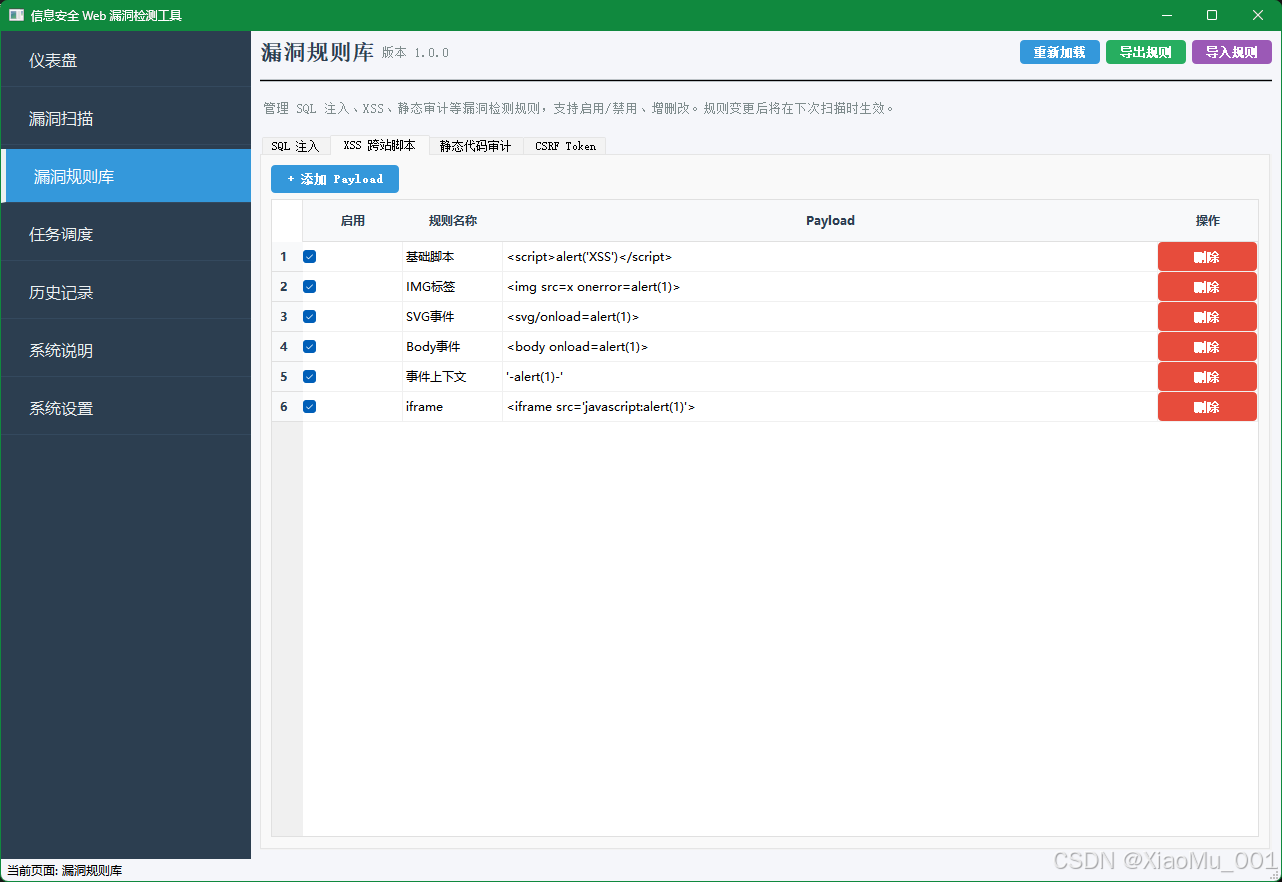The image size is (1282, 882).
Task: Click the 操作 column header
Action: click(1207, 221)
